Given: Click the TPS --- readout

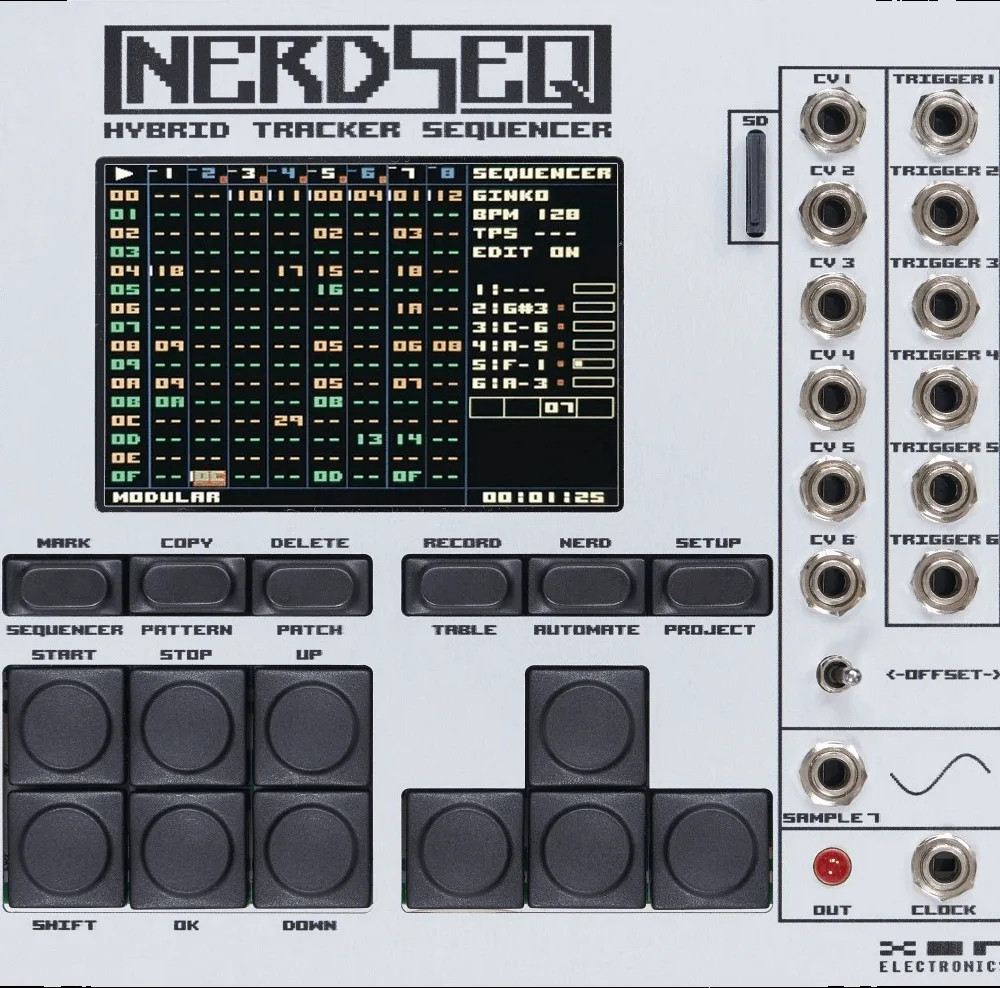Looking at the screenshot, I should (524, 233).
